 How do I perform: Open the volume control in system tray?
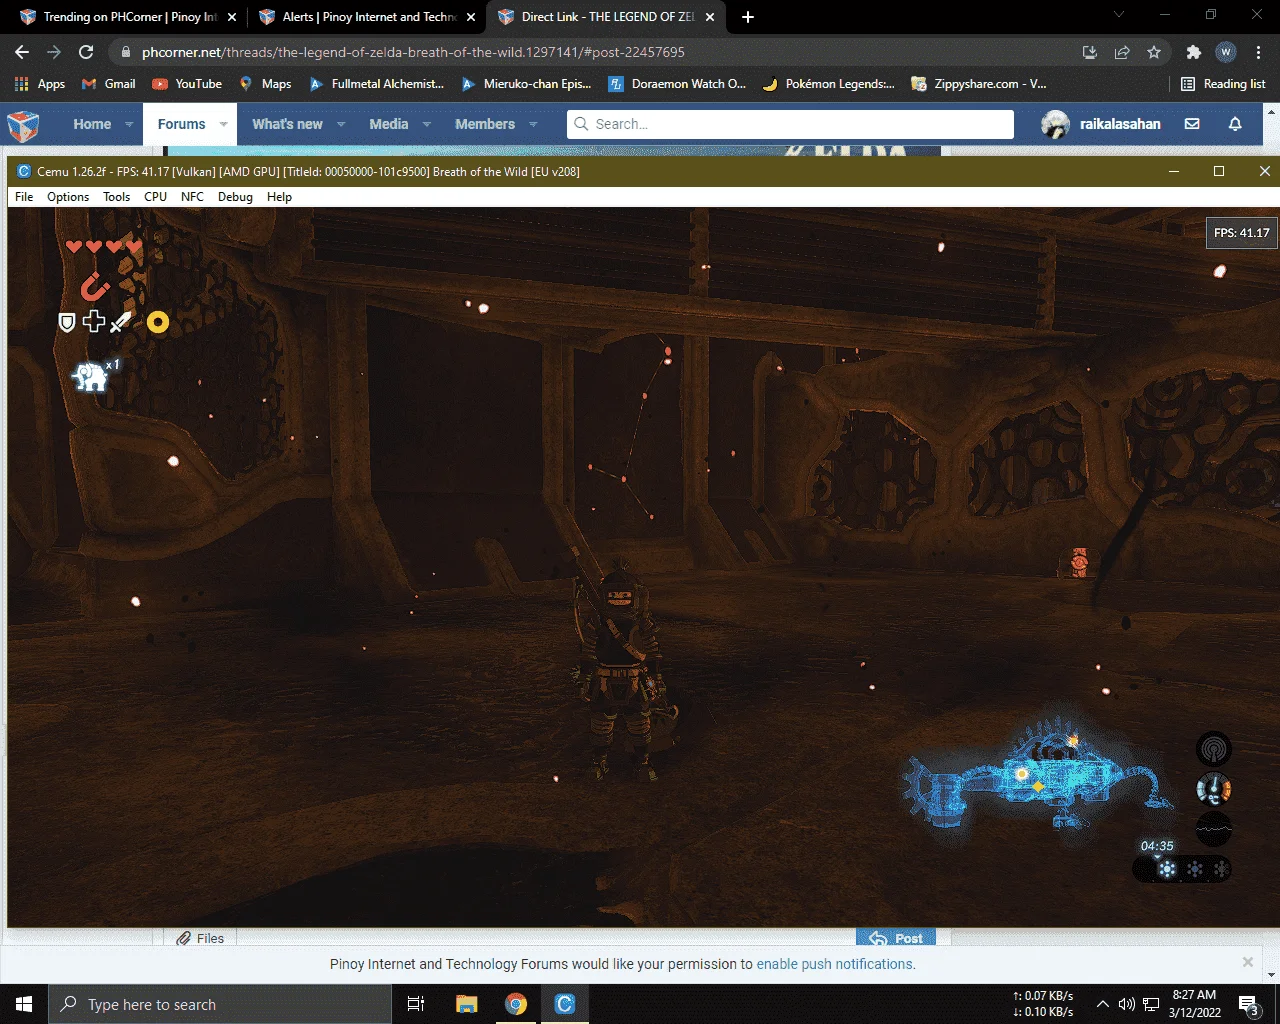click(x=1126, y=1004)
